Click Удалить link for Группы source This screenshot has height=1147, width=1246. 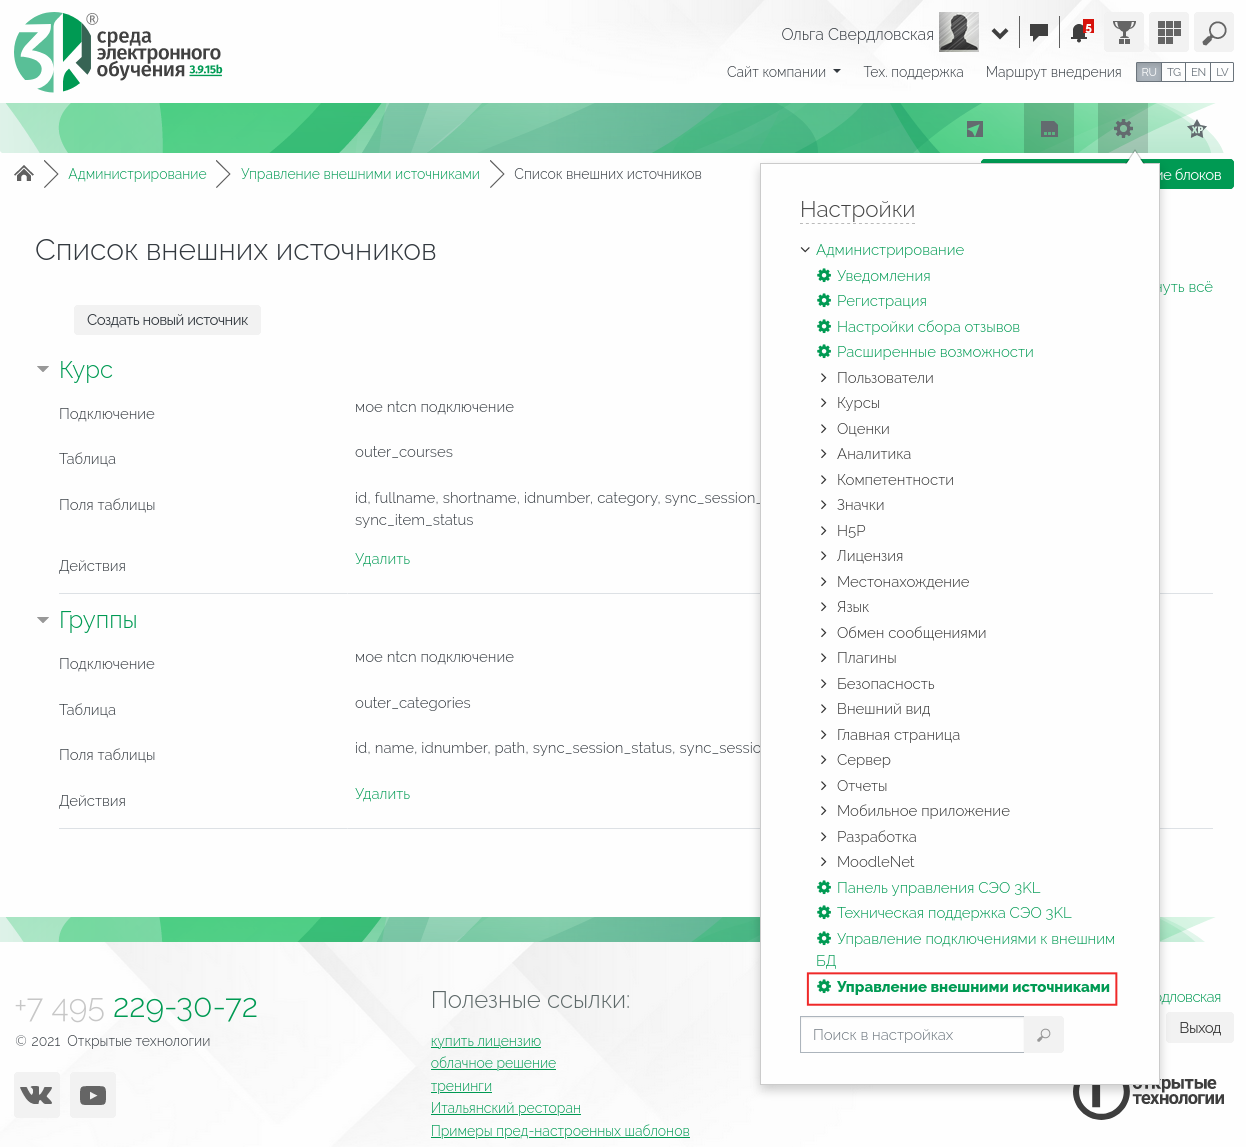tap(382, 794)
